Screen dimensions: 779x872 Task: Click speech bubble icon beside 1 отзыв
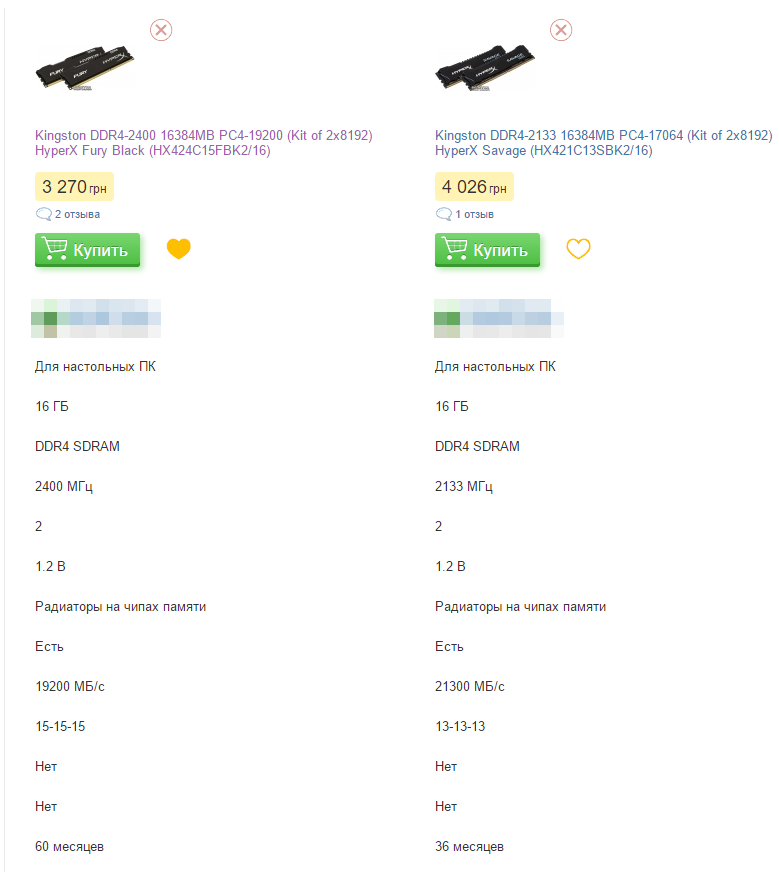click(x=443, y=214)
